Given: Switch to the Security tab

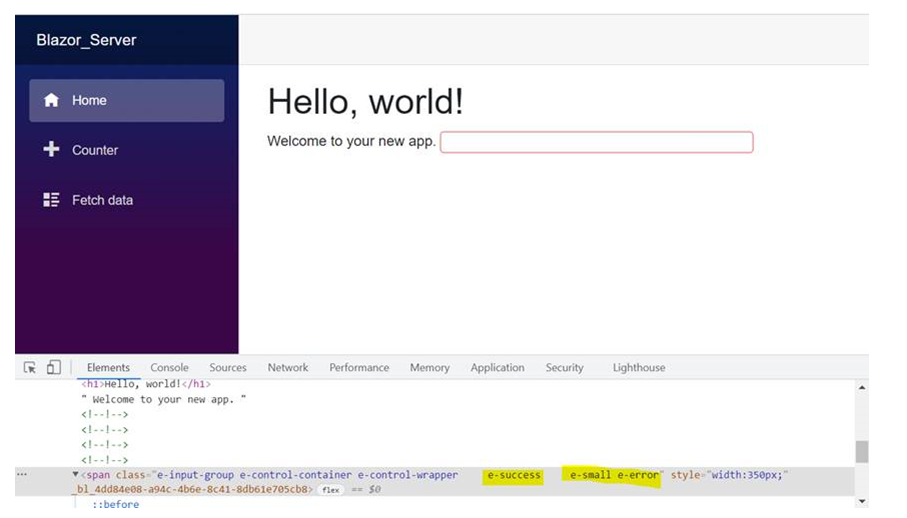Looking at the screenshot, I should [x=564, y=368].
